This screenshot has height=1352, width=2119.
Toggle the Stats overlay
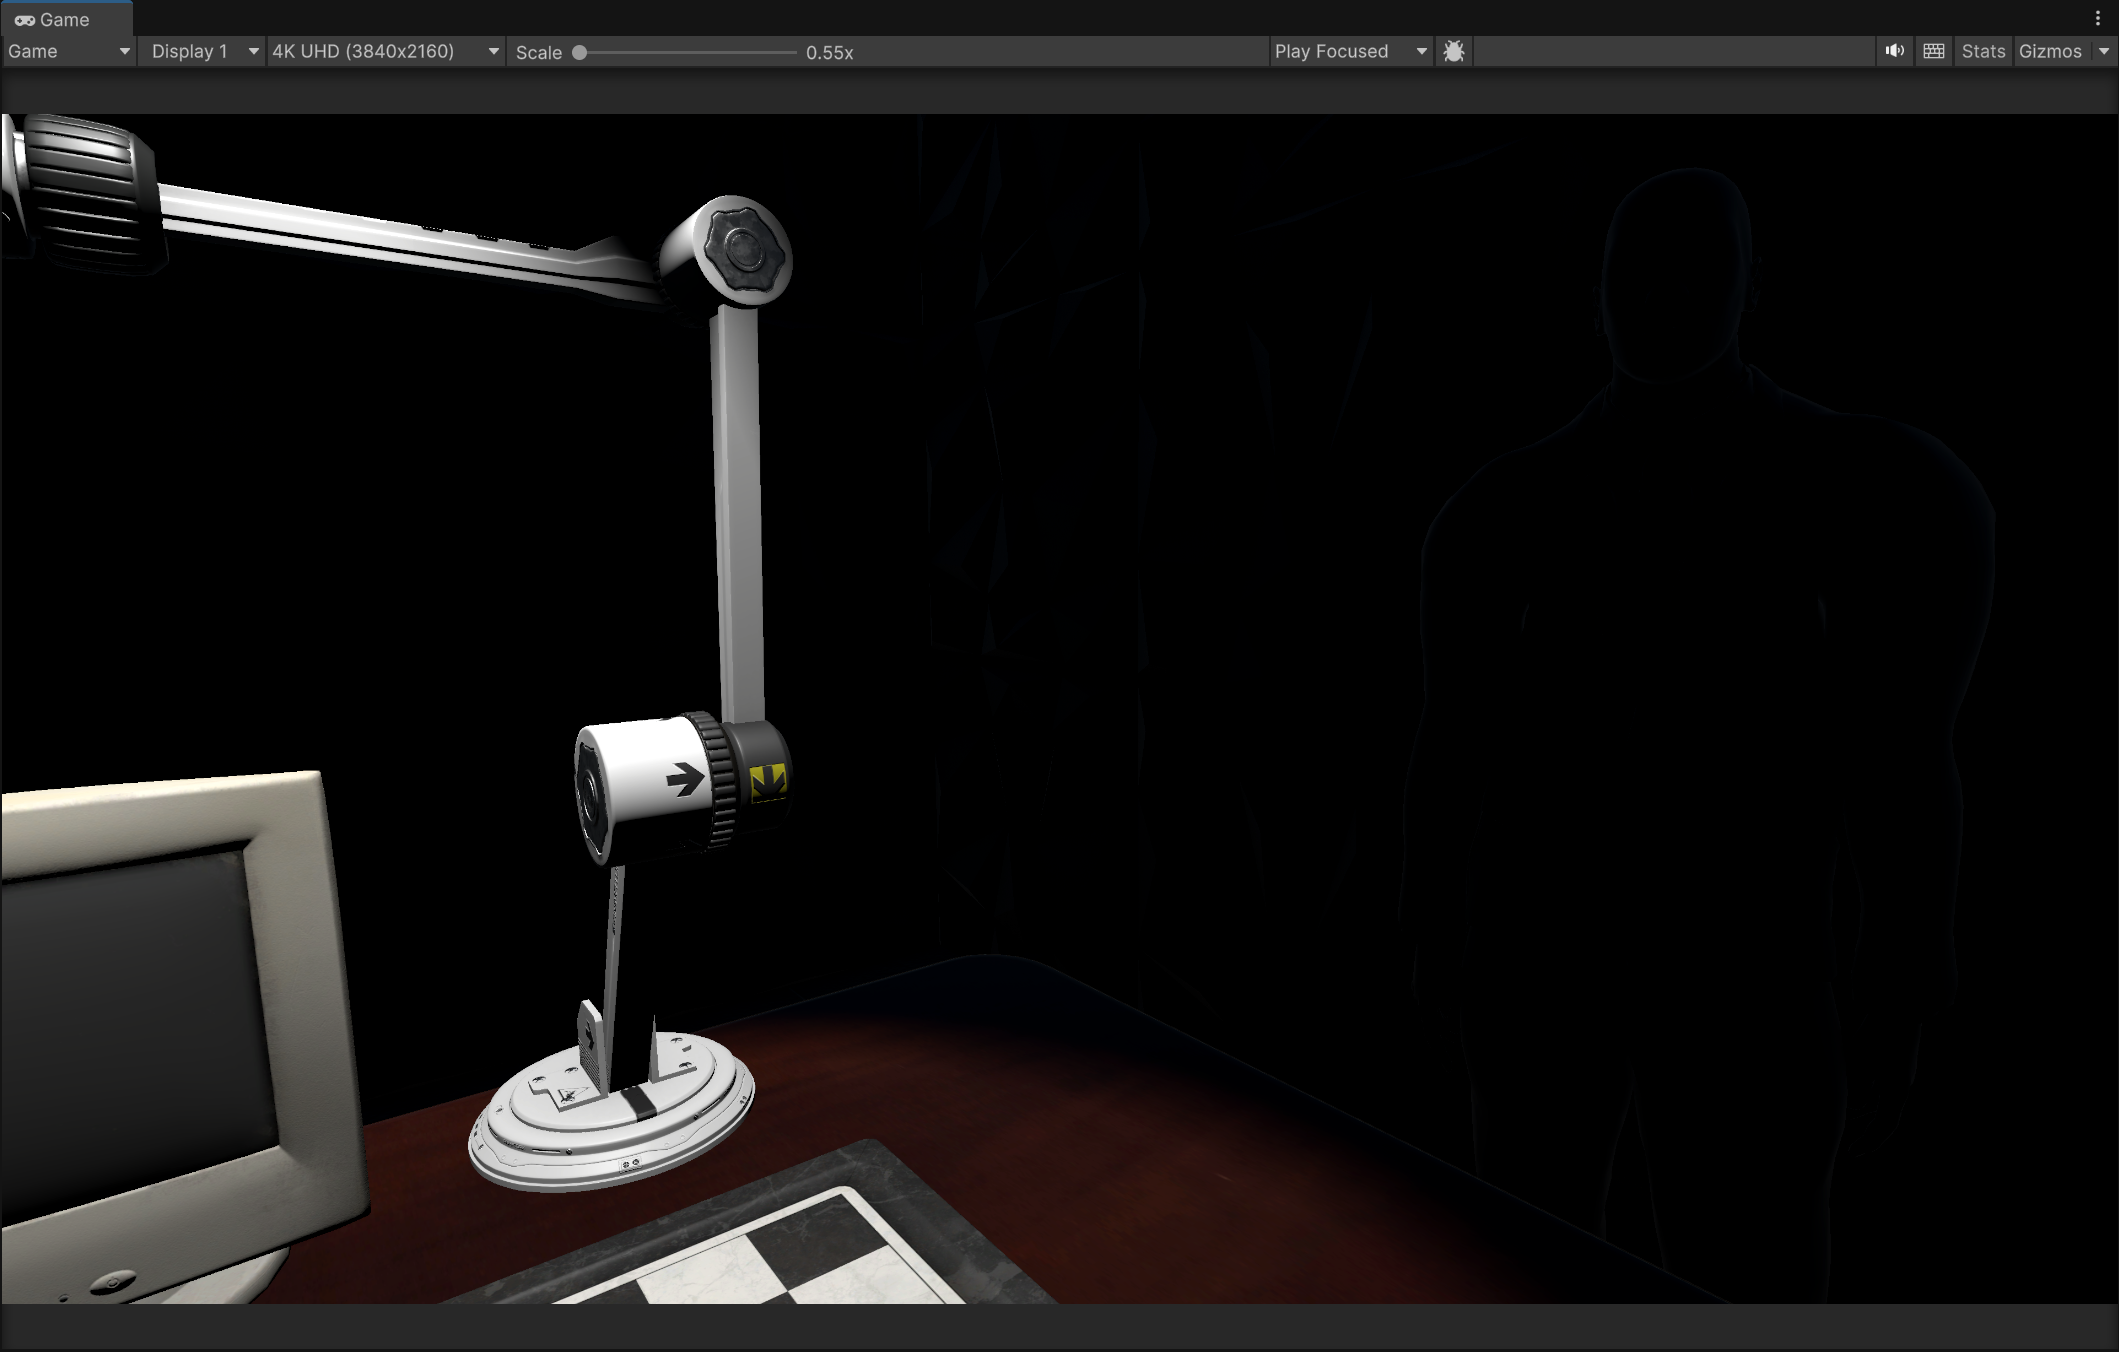1982,51
